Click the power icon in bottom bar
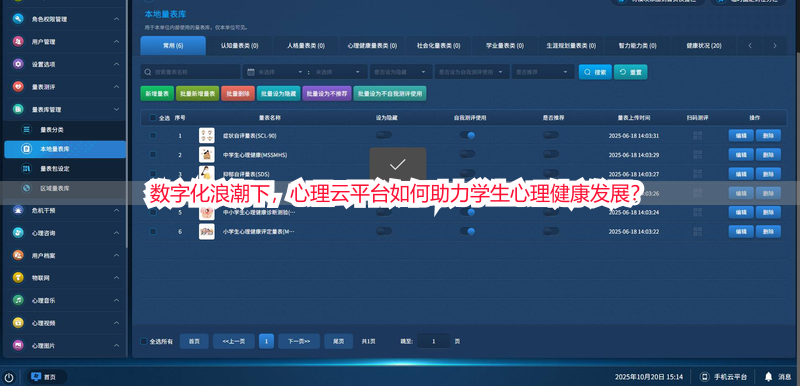 (9, 377)
